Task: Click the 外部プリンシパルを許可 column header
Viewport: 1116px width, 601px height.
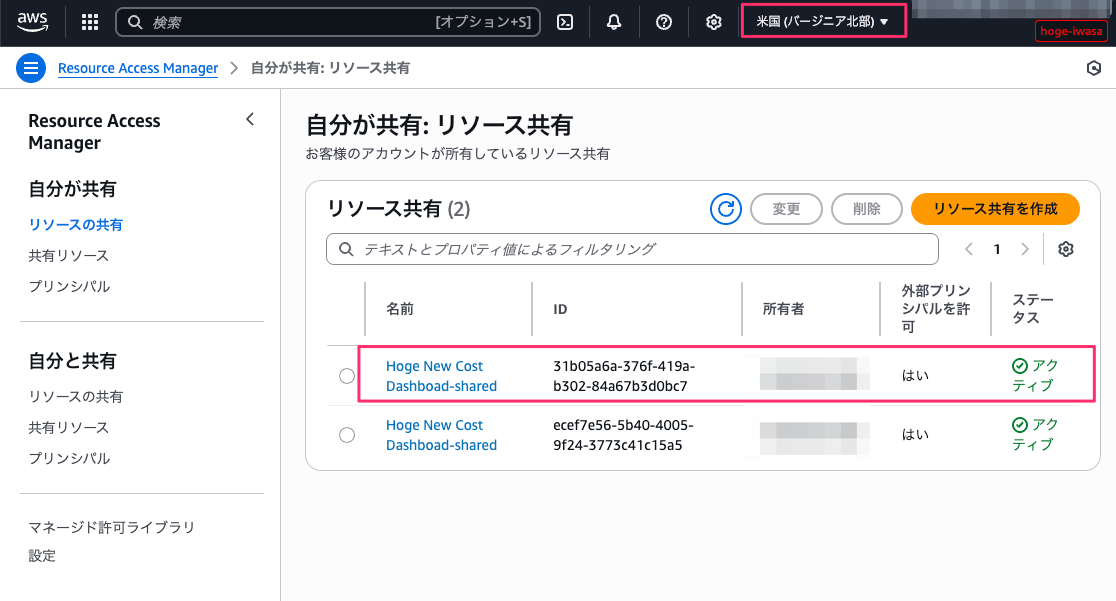Action: [936, 308]
